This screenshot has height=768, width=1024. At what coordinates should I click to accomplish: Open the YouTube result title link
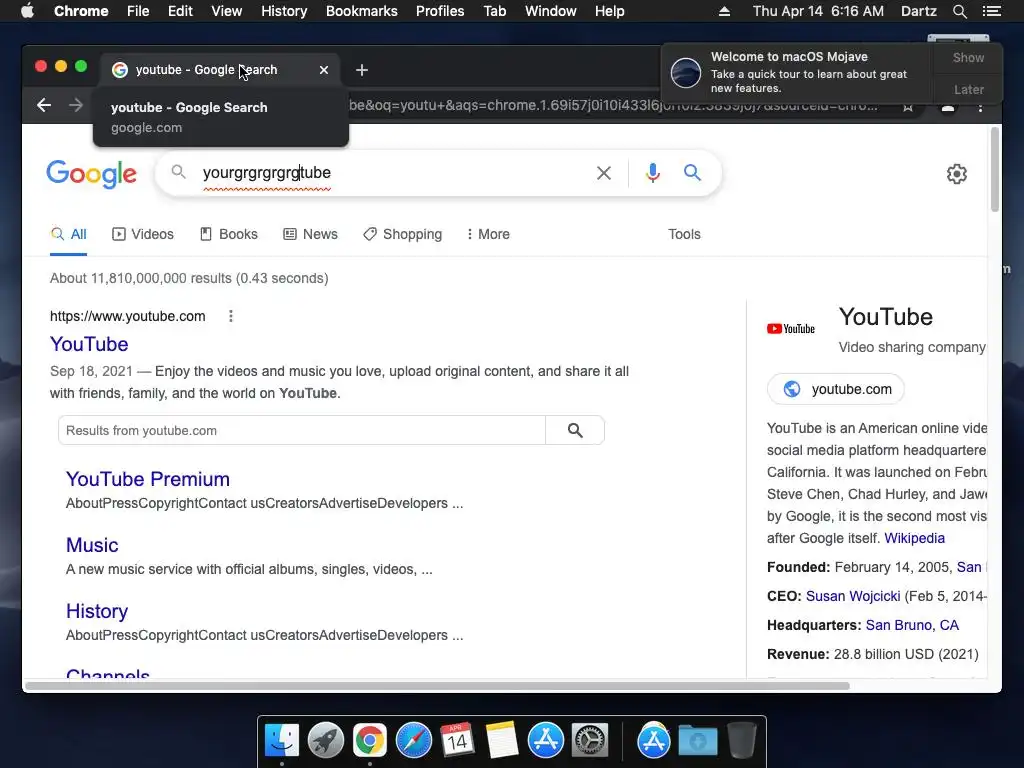[89, 344]
